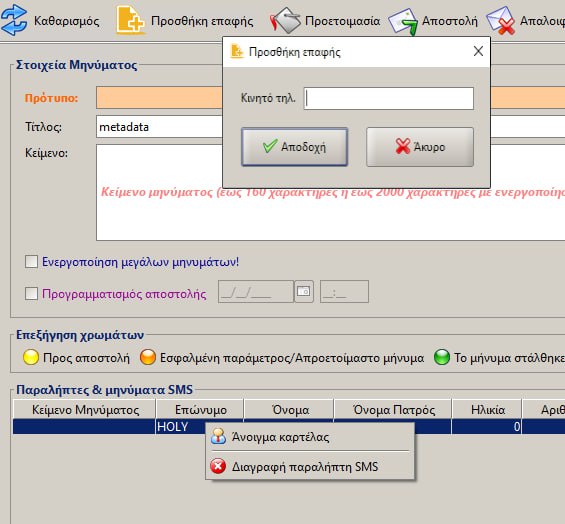Click the Προετοιμασία tag icon
This screenshot has width=565, height=524.
tap(285, 21)
